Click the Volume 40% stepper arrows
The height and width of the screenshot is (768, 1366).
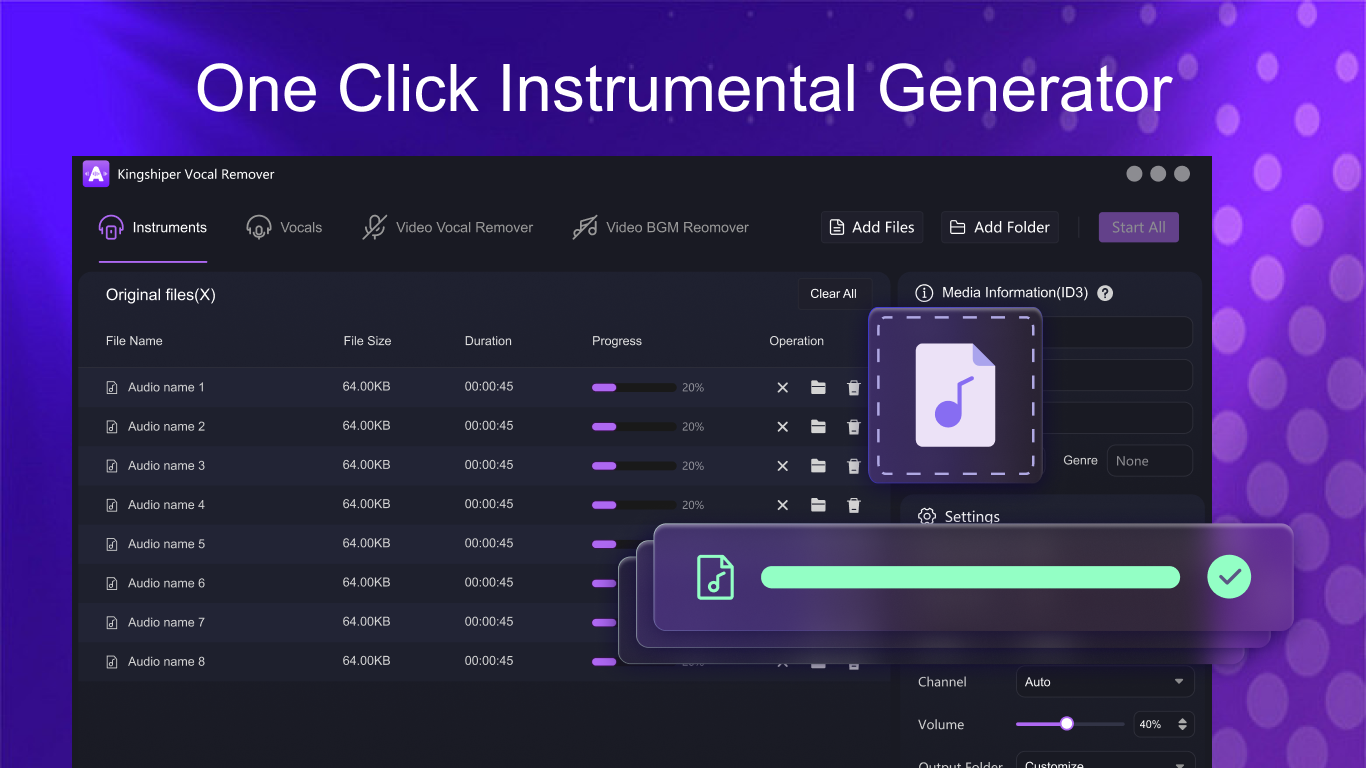(1183, 724)
